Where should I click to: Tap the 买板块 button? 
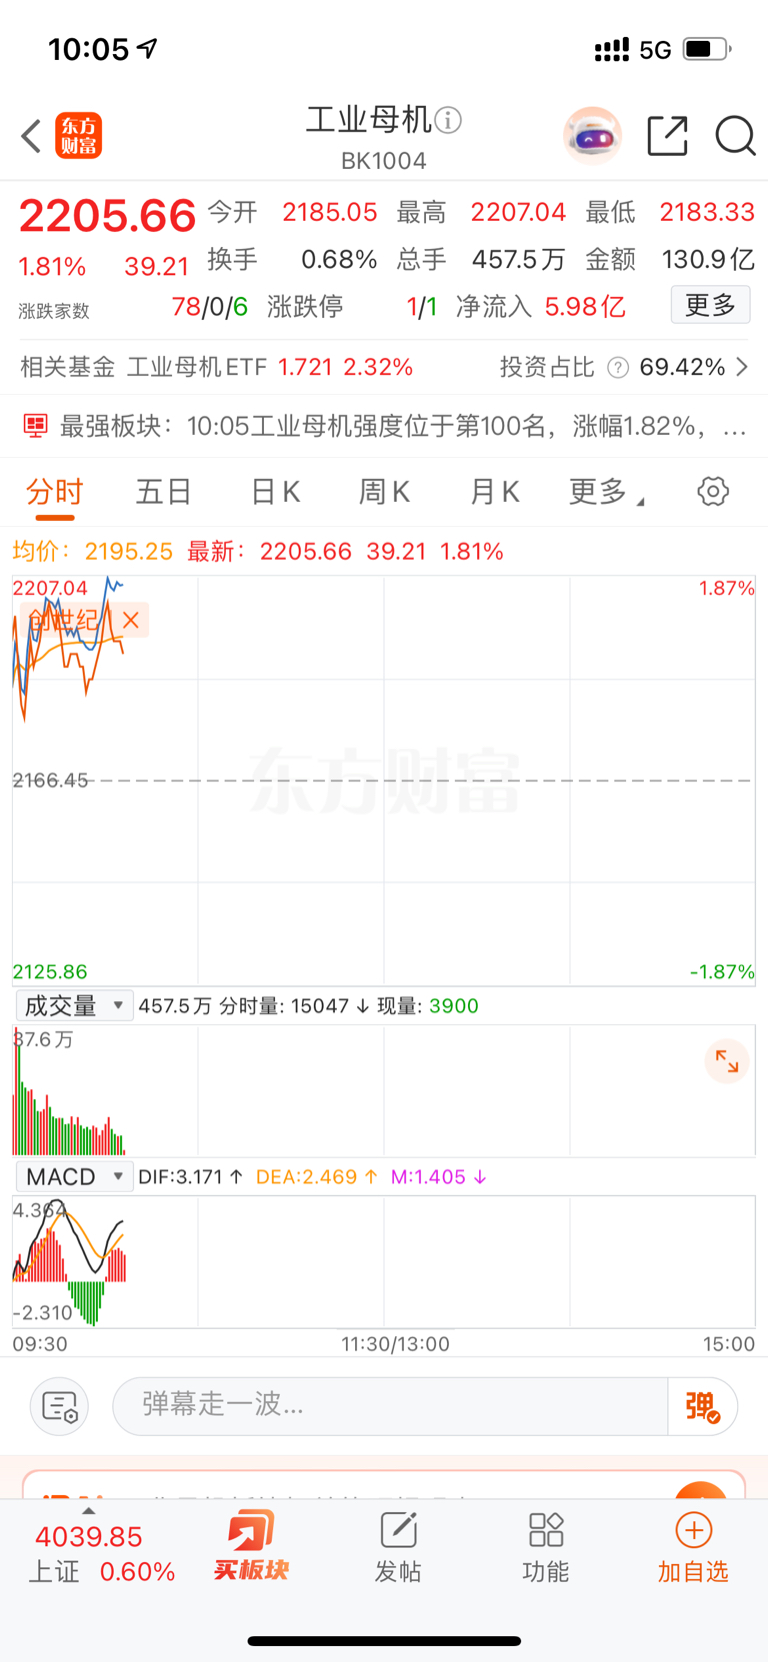250,1548
